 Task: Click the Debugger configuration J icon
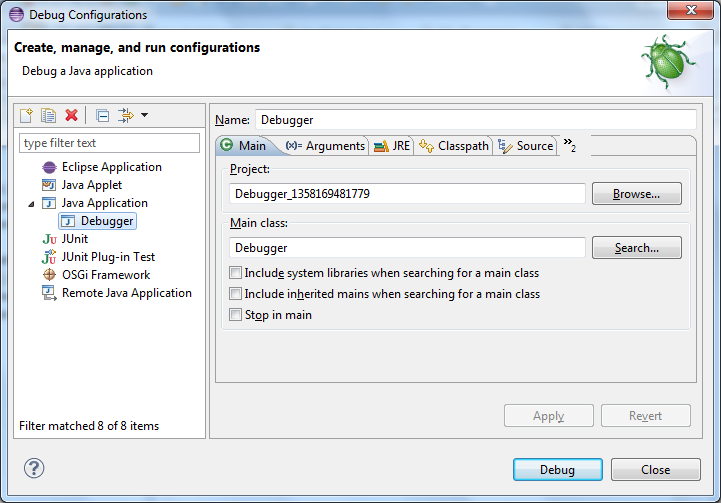pyautogui.click(x=68, y=221)
